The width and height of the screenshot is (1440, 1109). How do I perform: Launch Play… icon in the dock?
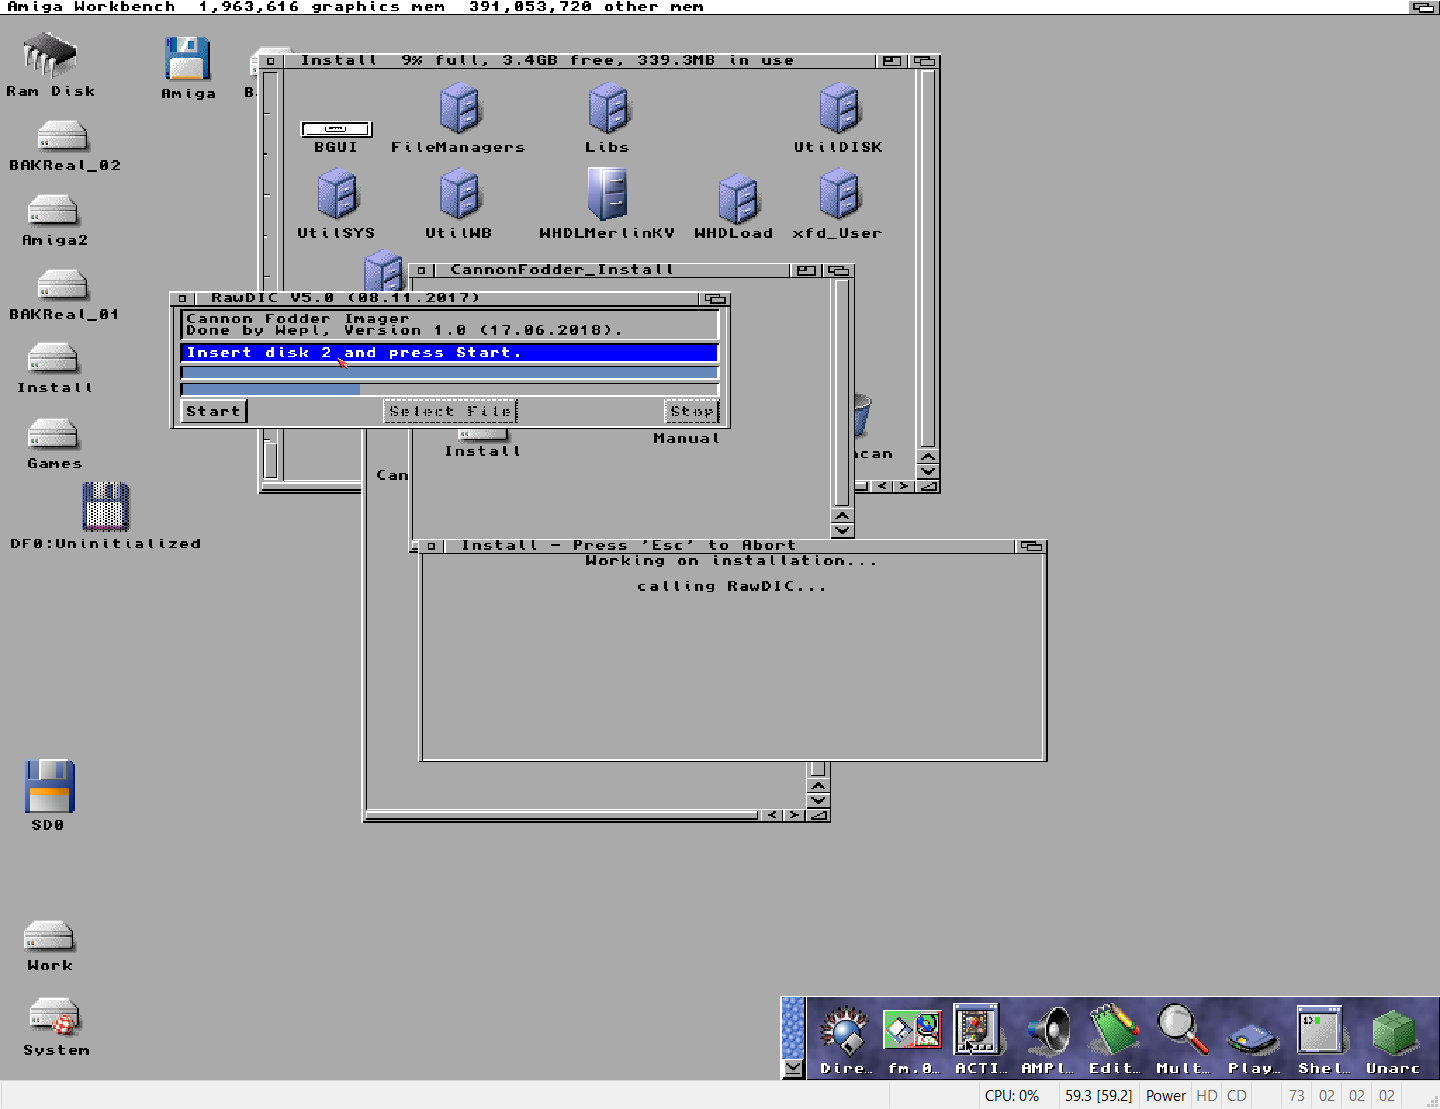click(x=1253, y=1038)
